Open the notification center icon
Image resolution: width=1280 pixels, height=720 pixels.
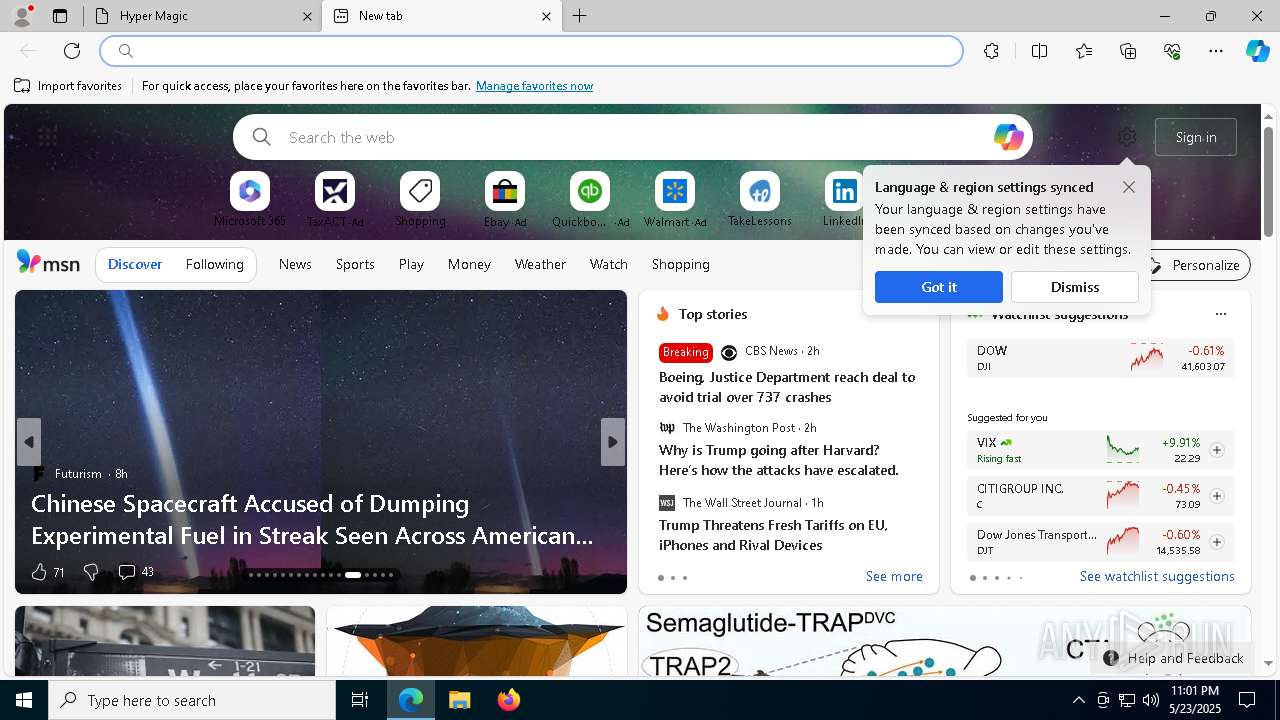(1247, 700)
